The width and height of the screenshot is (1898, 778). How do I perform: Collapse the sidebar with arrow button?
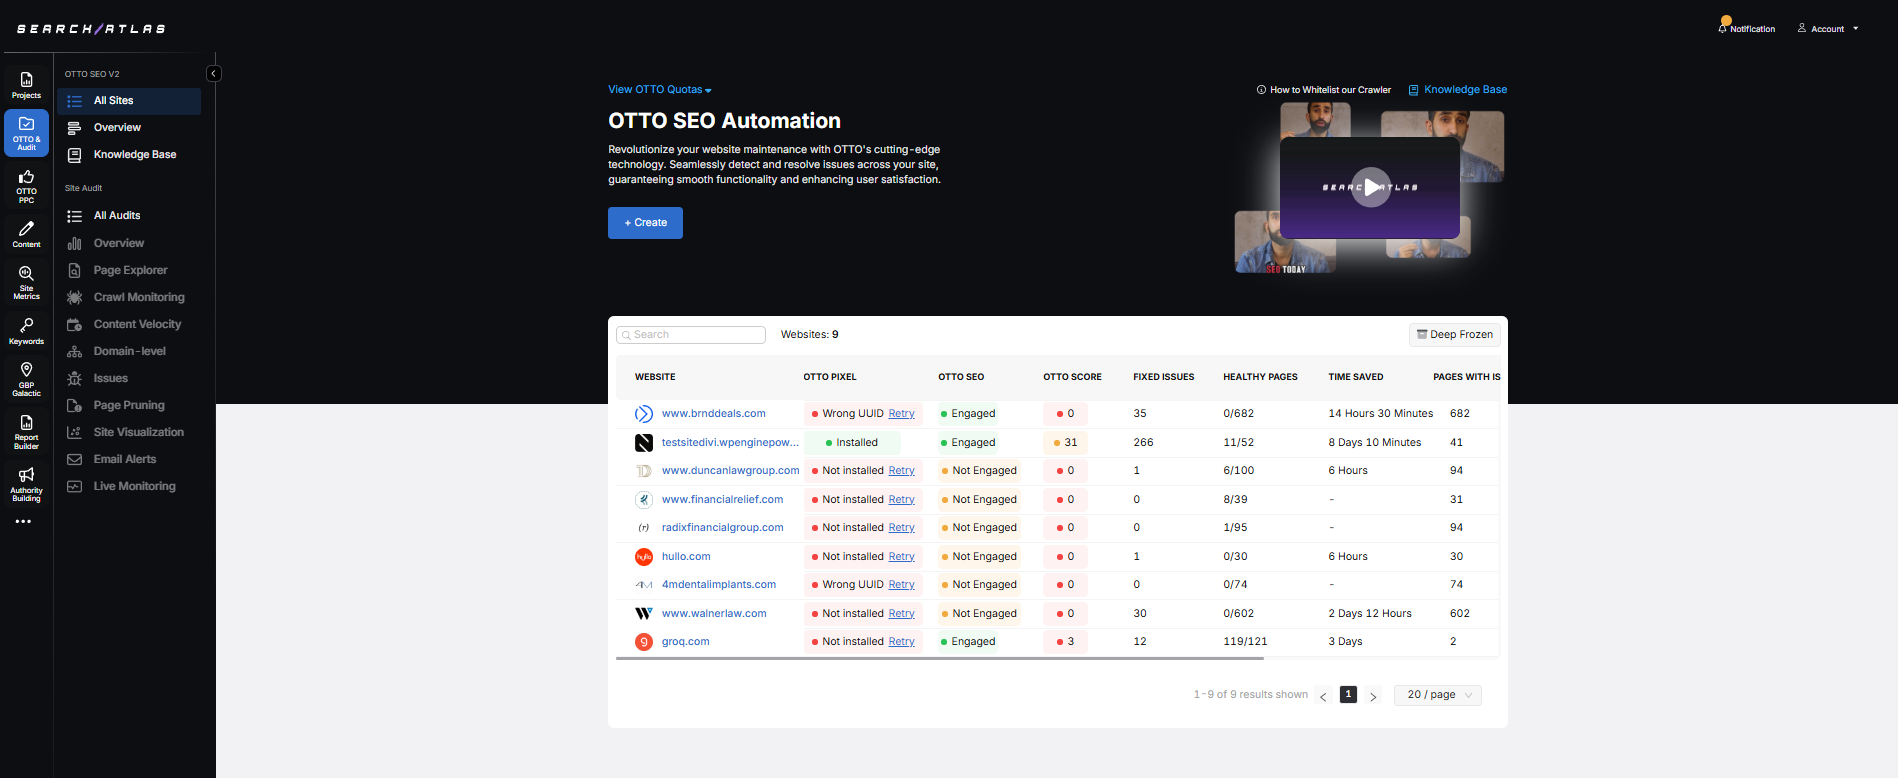pyautogui.click(x=214, y=73)
